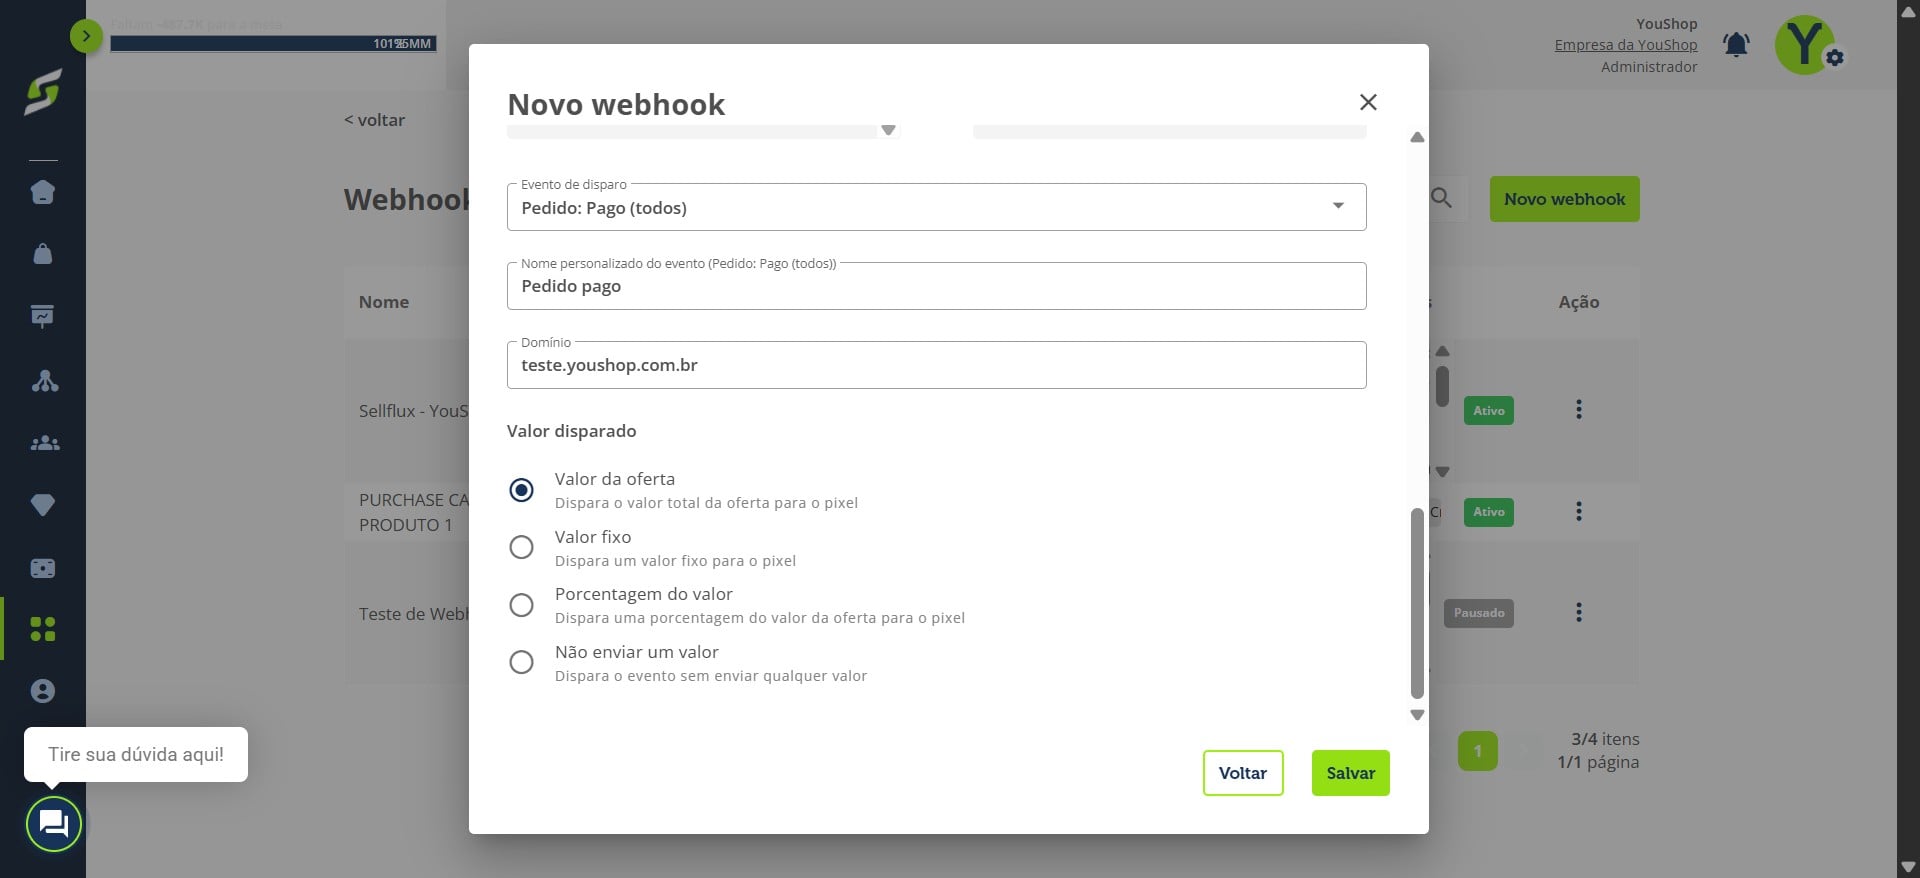
Task: Click the Sellflux logo in sidebar
Action: coord(43,92)
